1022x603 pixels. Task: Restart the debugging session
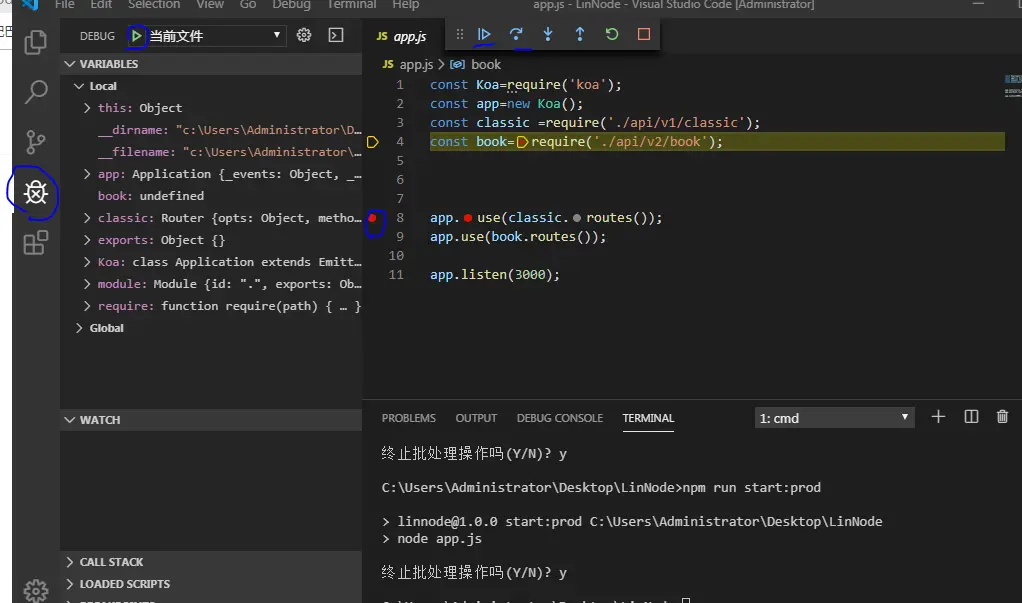coord(611,35)
